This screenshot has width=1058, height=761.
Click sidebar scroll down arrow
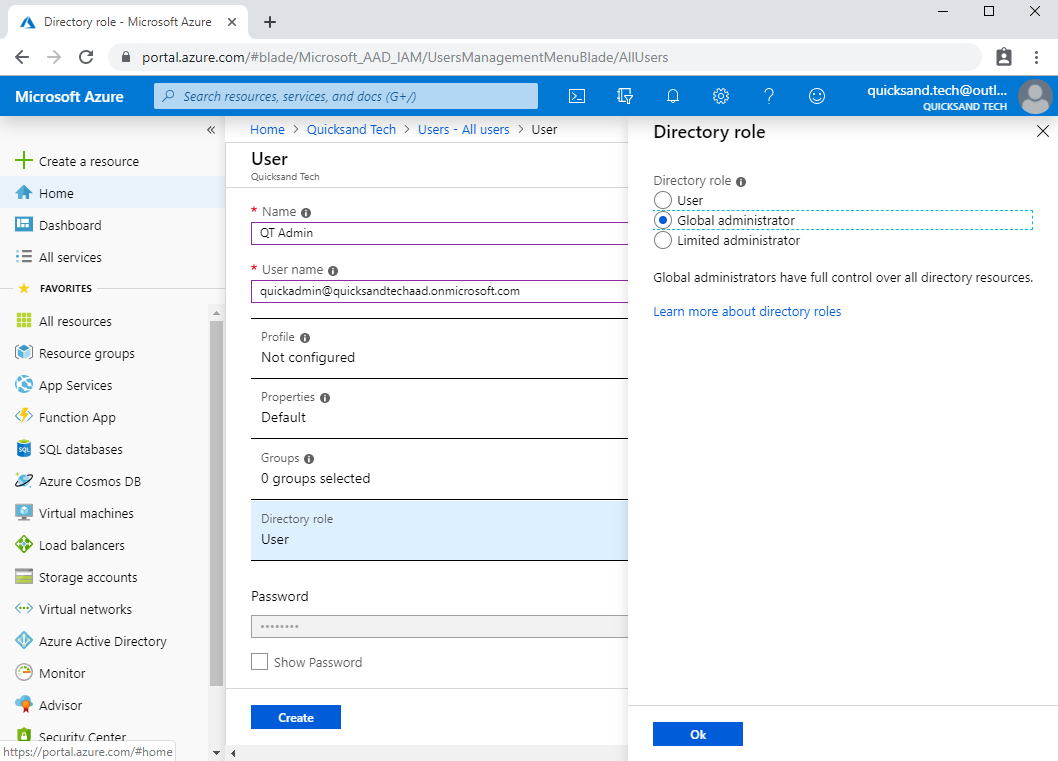(x=216, y=752)
